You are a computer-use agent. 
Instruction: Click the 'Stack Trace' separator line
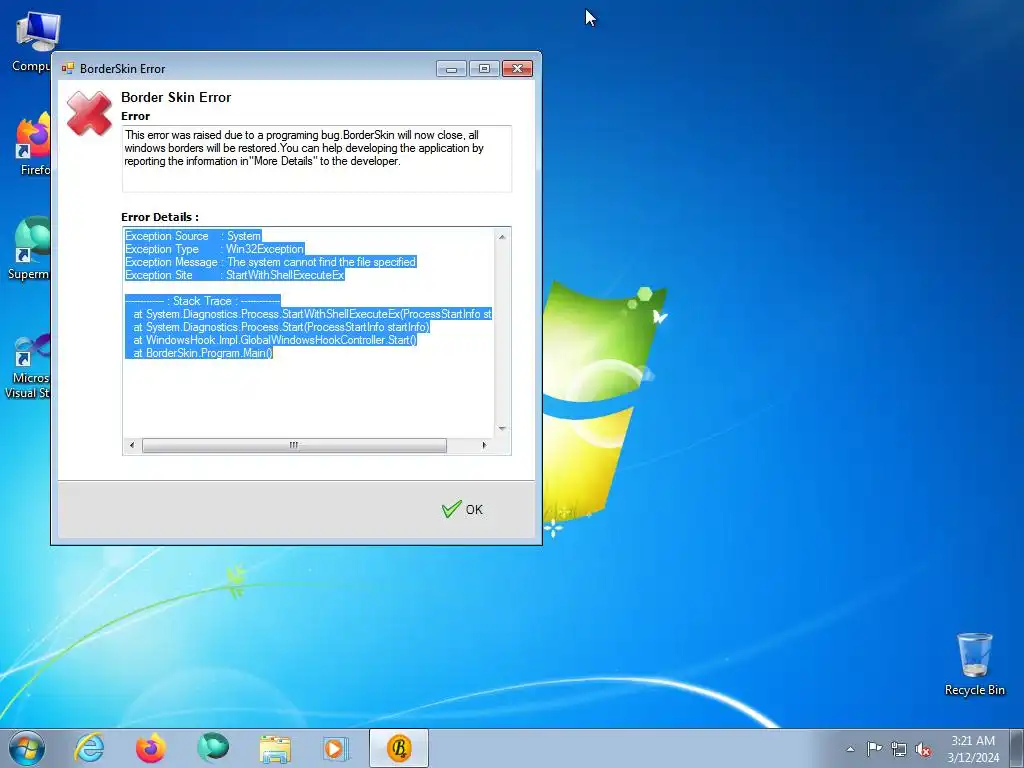[x=202, y=301]
